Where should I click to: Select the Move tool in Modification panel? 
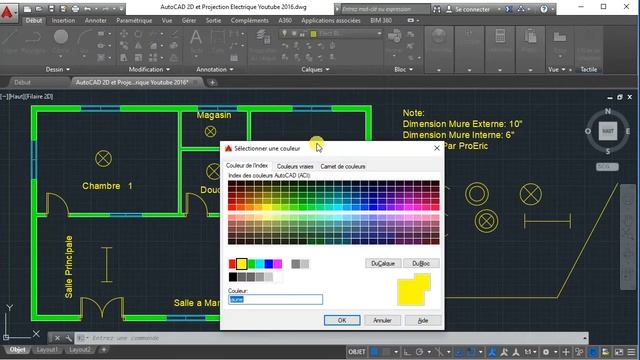pos(124,34)
